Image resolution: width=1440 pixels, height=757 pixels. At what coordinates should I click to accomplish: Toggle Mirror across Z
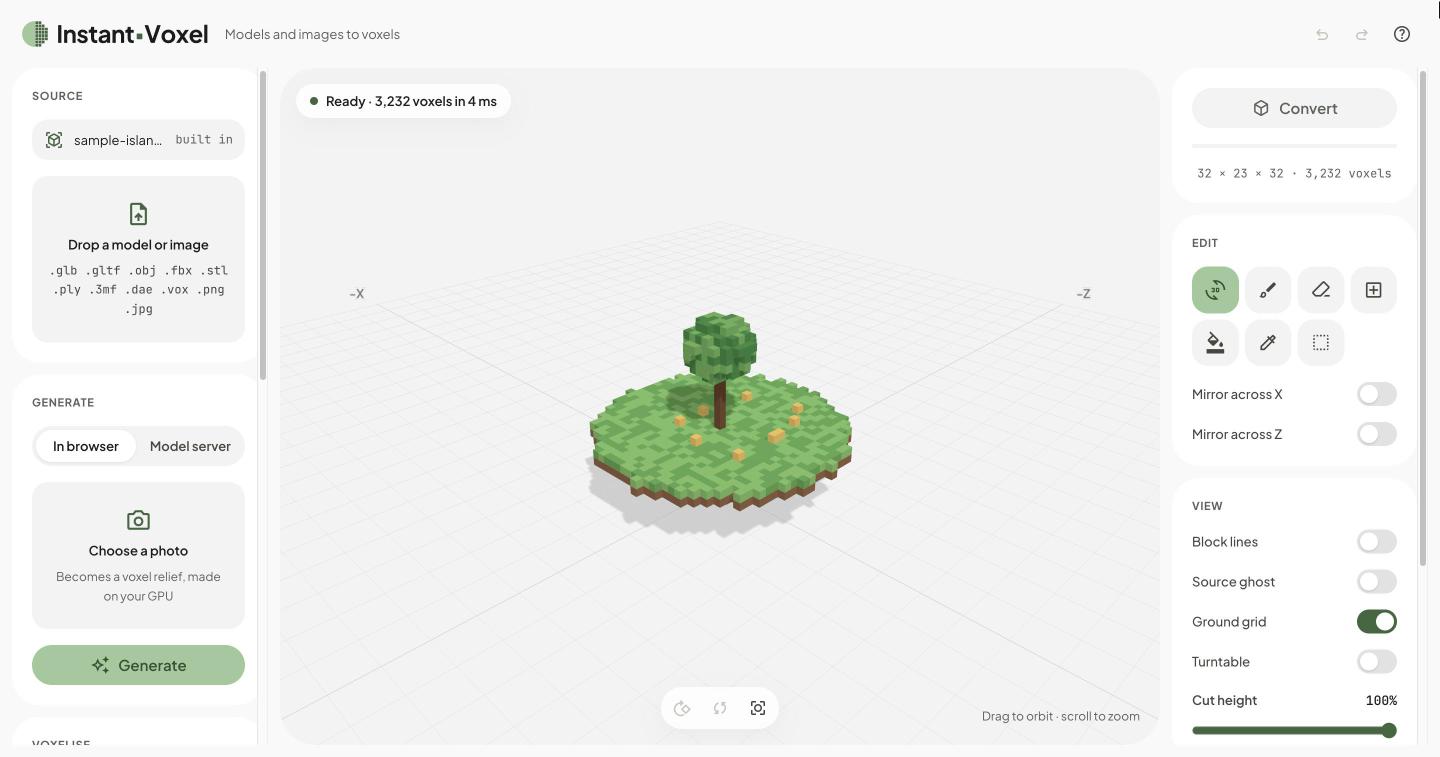point(1377,434)
